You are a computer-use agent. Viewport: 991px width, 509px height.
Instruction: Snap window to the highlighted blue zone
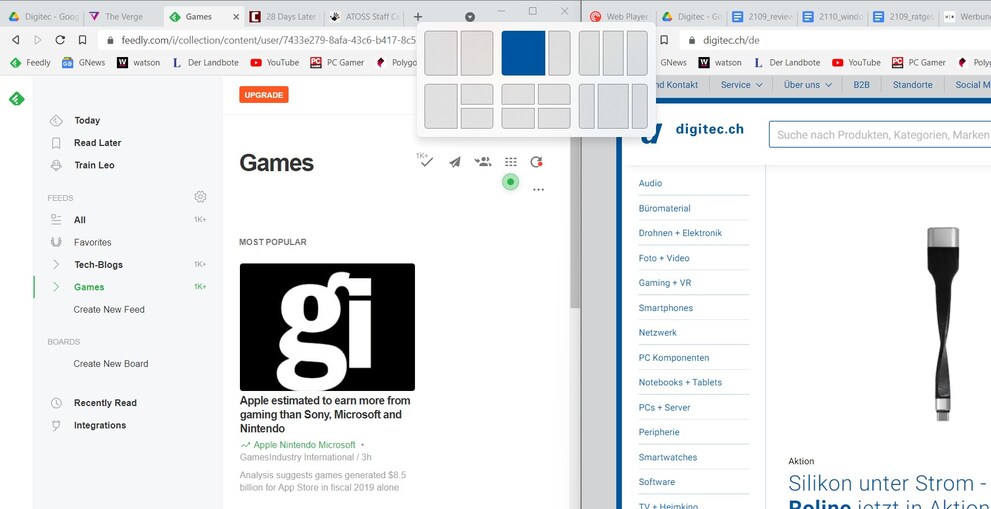523,53
